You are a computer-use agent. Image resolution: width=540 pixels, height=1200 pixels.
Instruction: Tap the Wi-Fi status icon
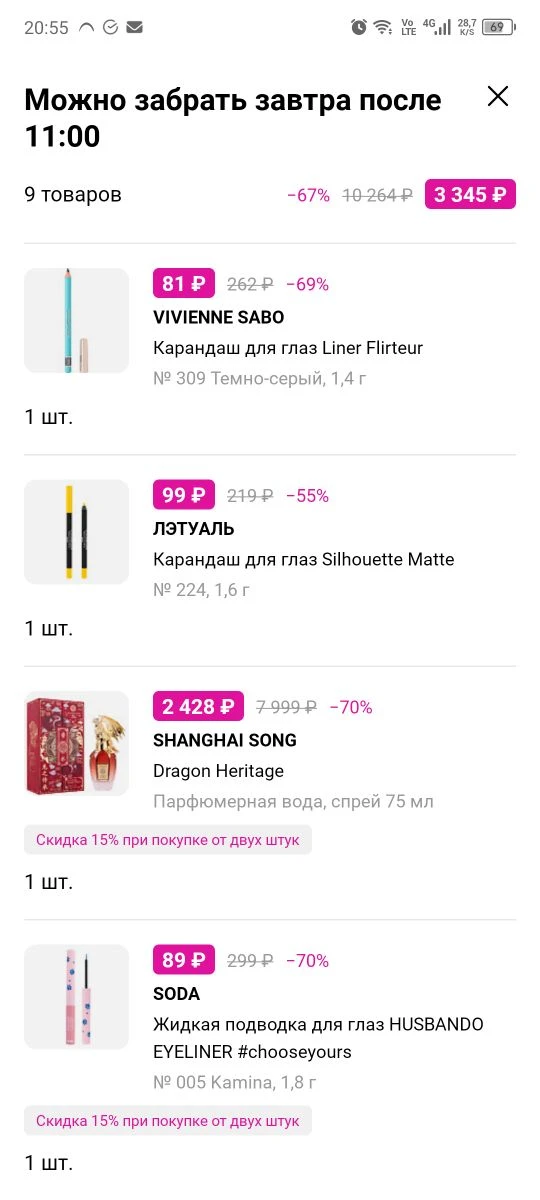[383, 27]
